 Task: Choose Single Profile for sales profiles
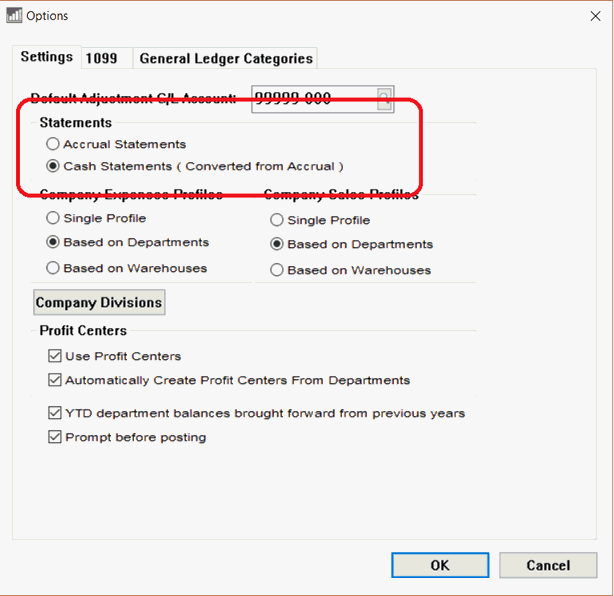click(x=277, y=220)
